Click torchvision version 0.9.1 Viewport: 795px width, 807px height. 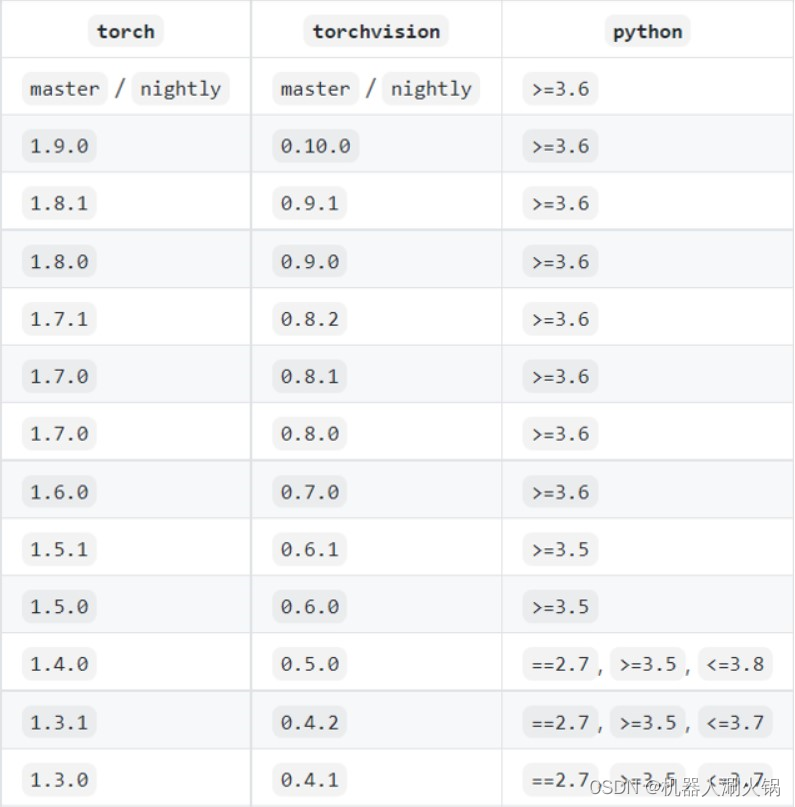309,203
